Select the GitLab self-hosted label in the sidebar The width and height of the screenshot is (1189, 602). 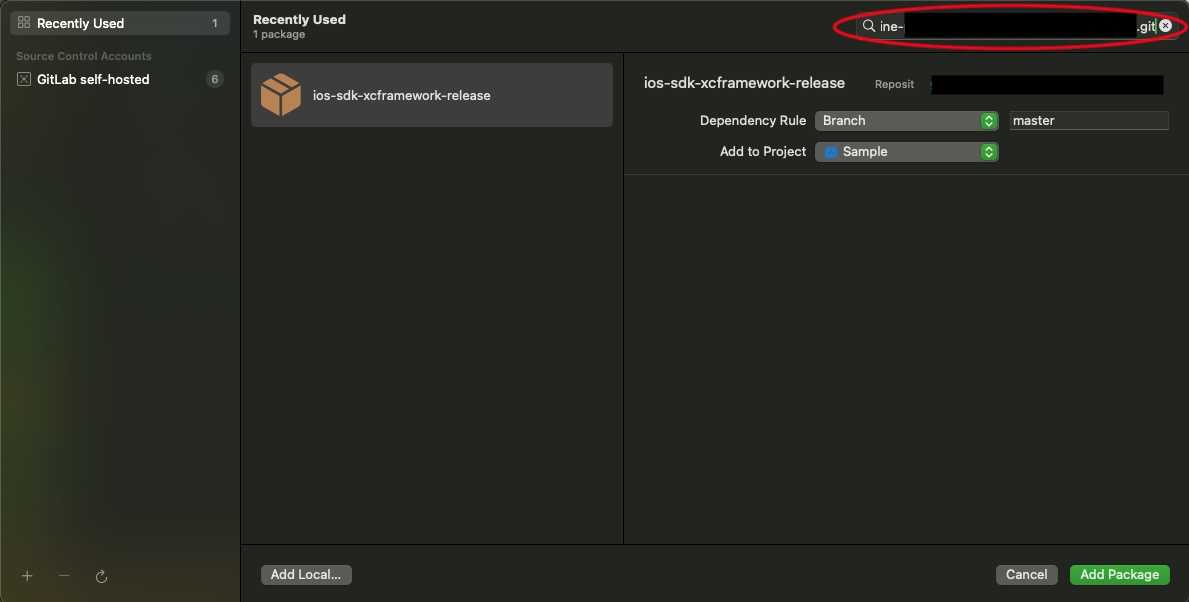[x=93, y=79]
